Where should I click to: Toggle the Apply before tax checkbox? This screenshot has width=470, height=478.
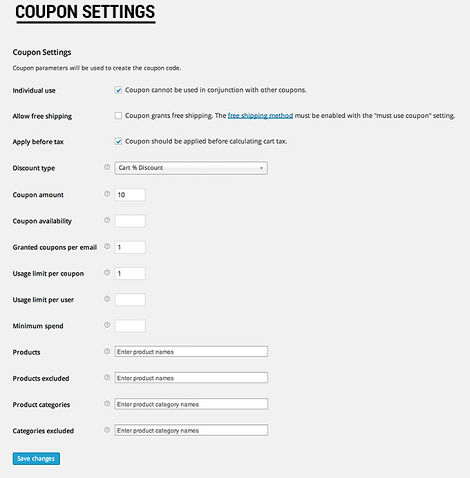coord(118,141)
